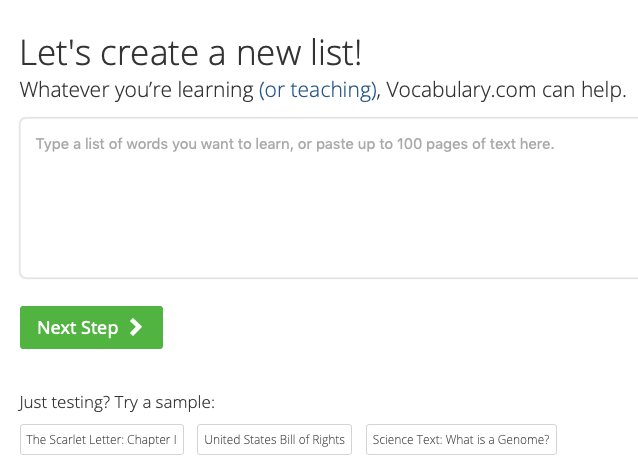Click the arrow icon on Next Step
The image size is (638, 459).
pyautogui.click(x=136, y=328)
